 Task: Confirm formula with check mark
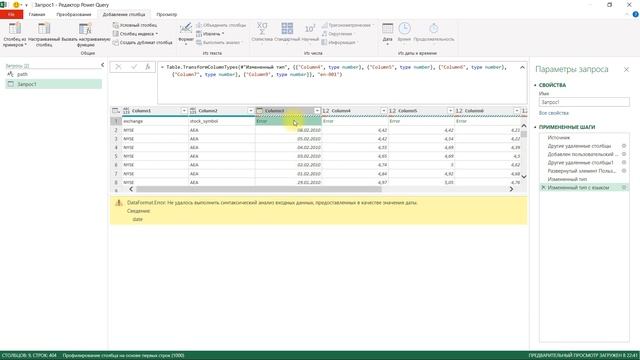[134, 67]
